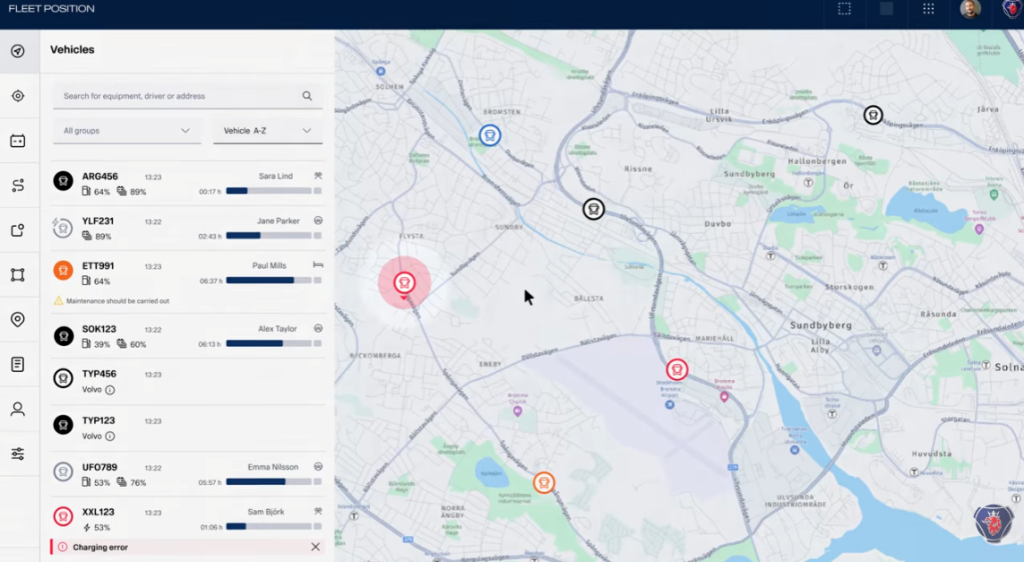The image size is (1024, 562).
Task: Click the search magnifier icon
Action: pos(307,96)
